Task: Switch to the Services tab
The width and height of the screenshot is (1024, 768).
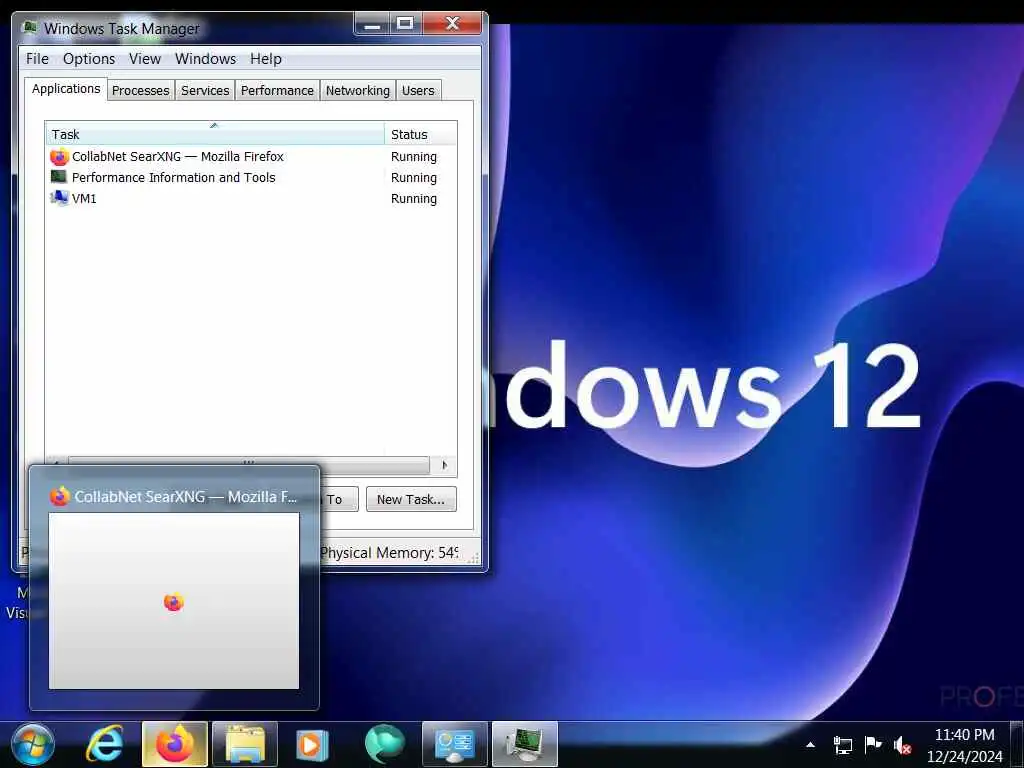Action: [x=205, y=90]
